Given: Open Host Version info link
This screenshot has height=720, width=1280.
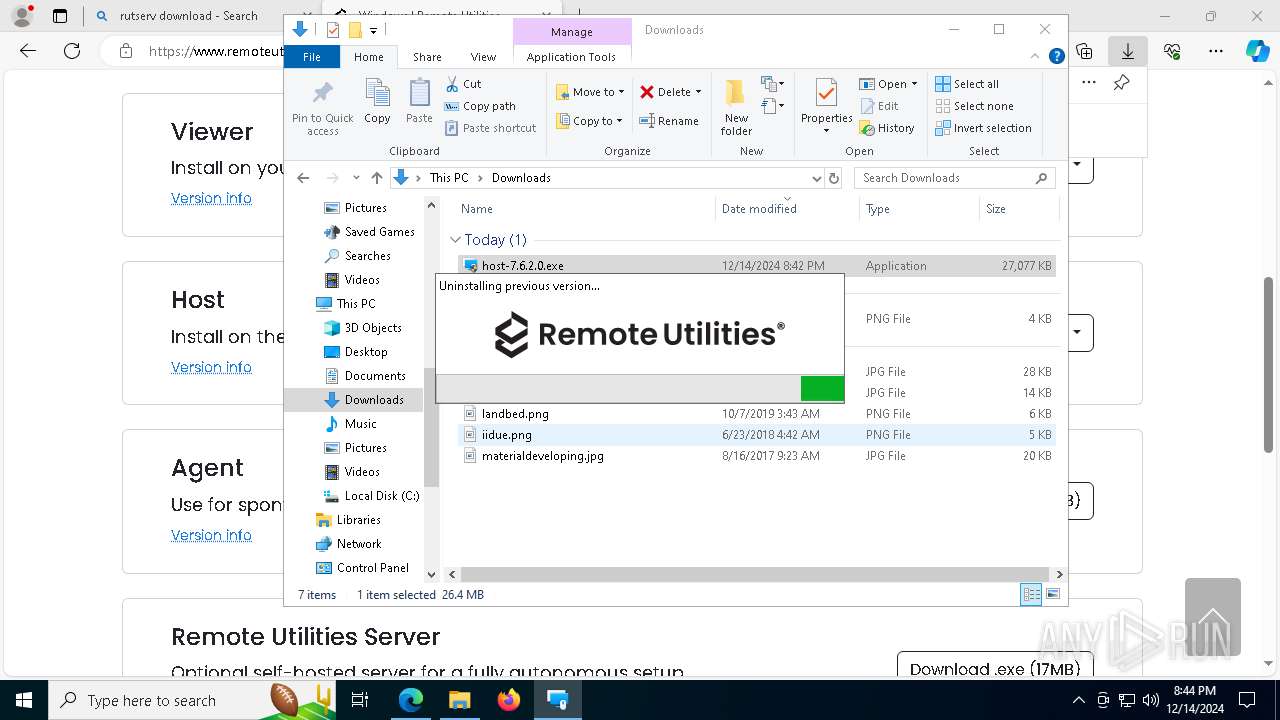Looking at the screenshot, I should point(211,367).
